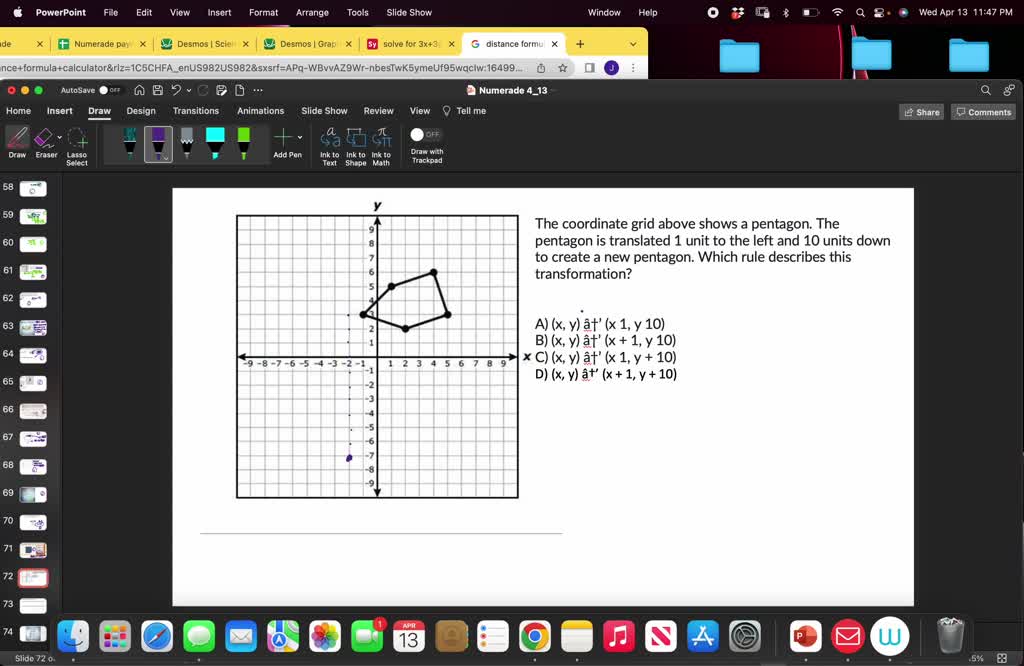Select Ink to Math tool
This screenshot has height=666, width=1024.
(381, 145)
